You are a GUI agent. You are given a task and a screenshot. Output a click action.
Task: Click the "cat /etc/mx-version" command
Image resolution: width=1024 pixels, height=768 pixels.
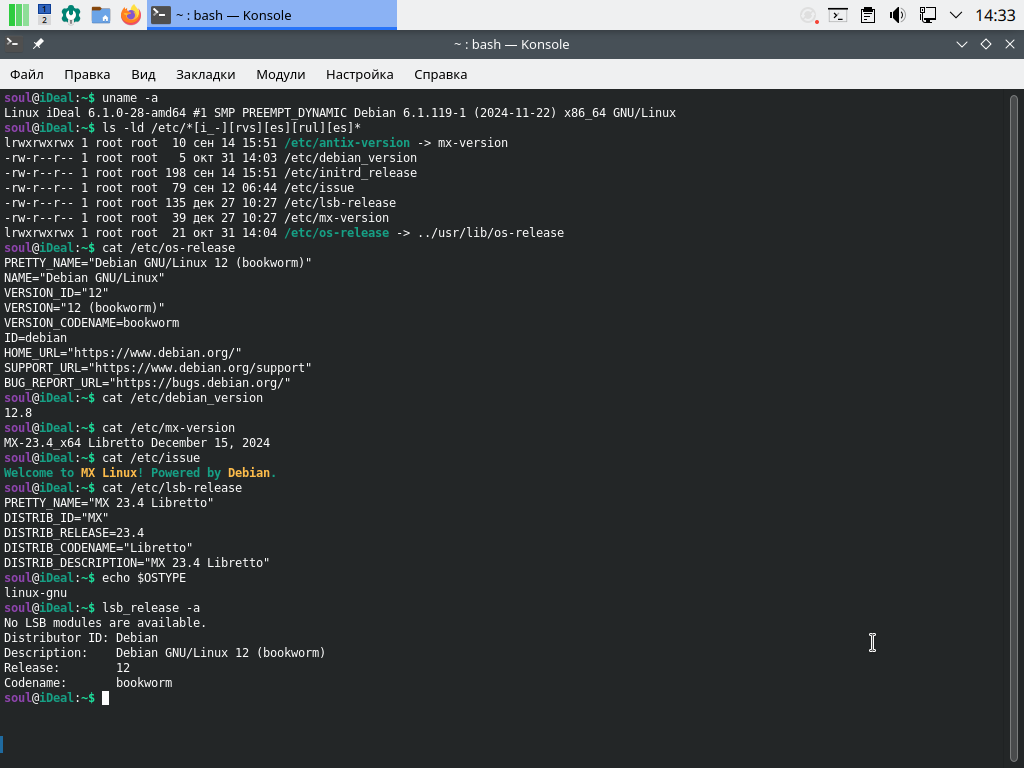pyautogui.click(x=168, y=428)
